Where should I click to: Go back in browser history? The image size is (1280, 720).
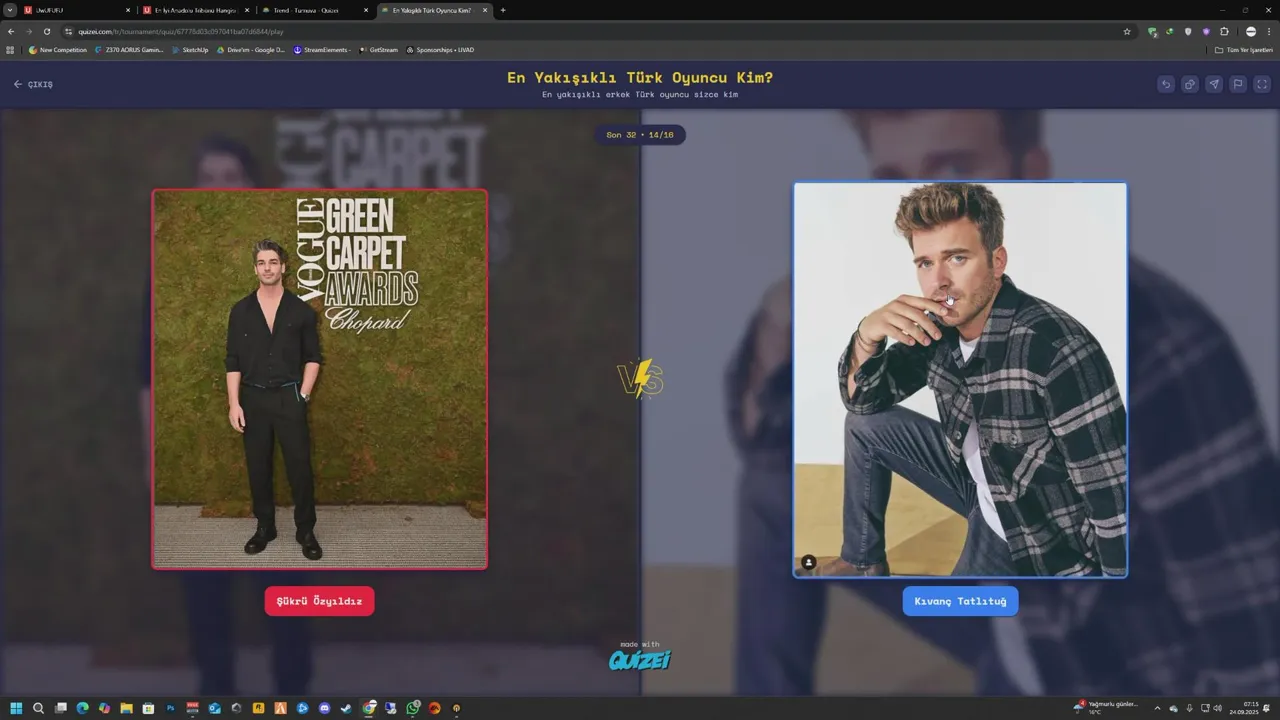[x=11, y=31]
